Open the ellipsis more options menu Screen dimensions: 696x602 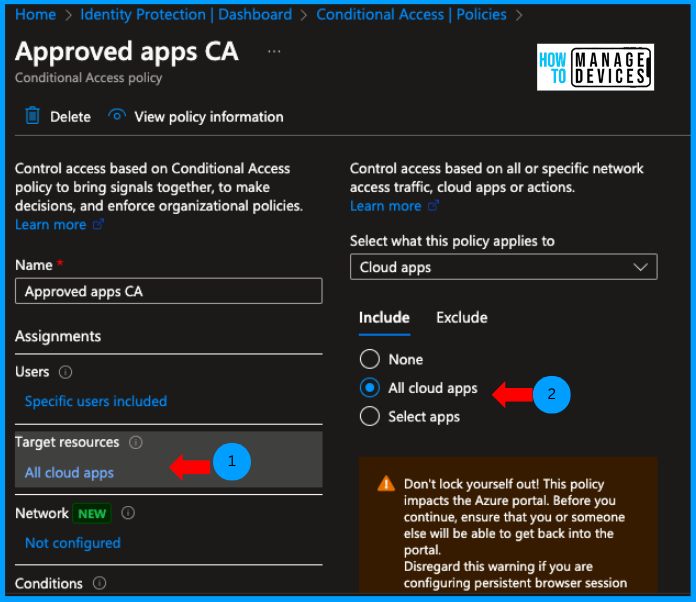(x=274, y=51)
